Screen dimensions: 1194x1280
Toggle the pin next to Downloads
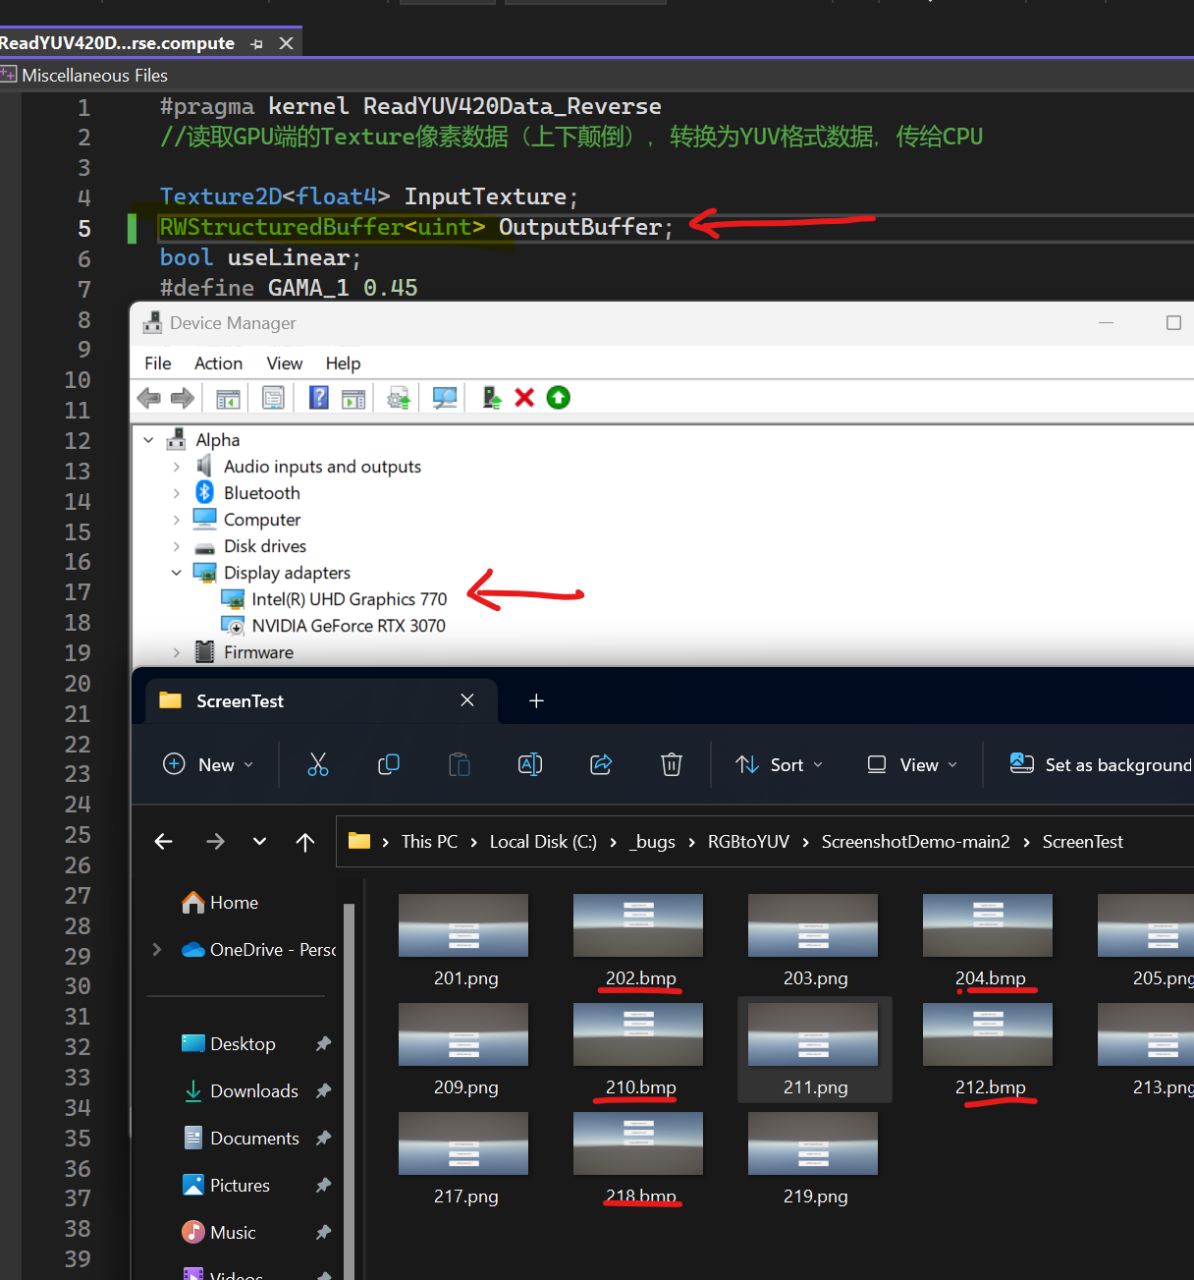(323, 1091)
